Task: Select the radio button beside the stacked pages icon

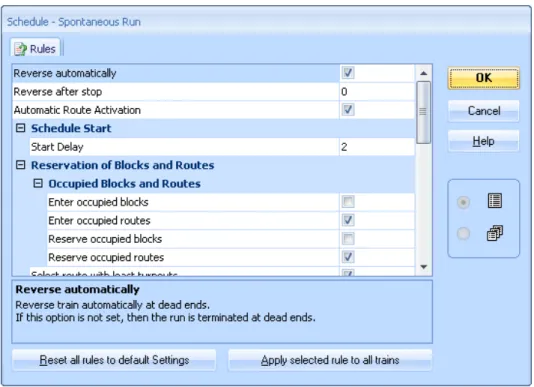Action: point(463,234)
